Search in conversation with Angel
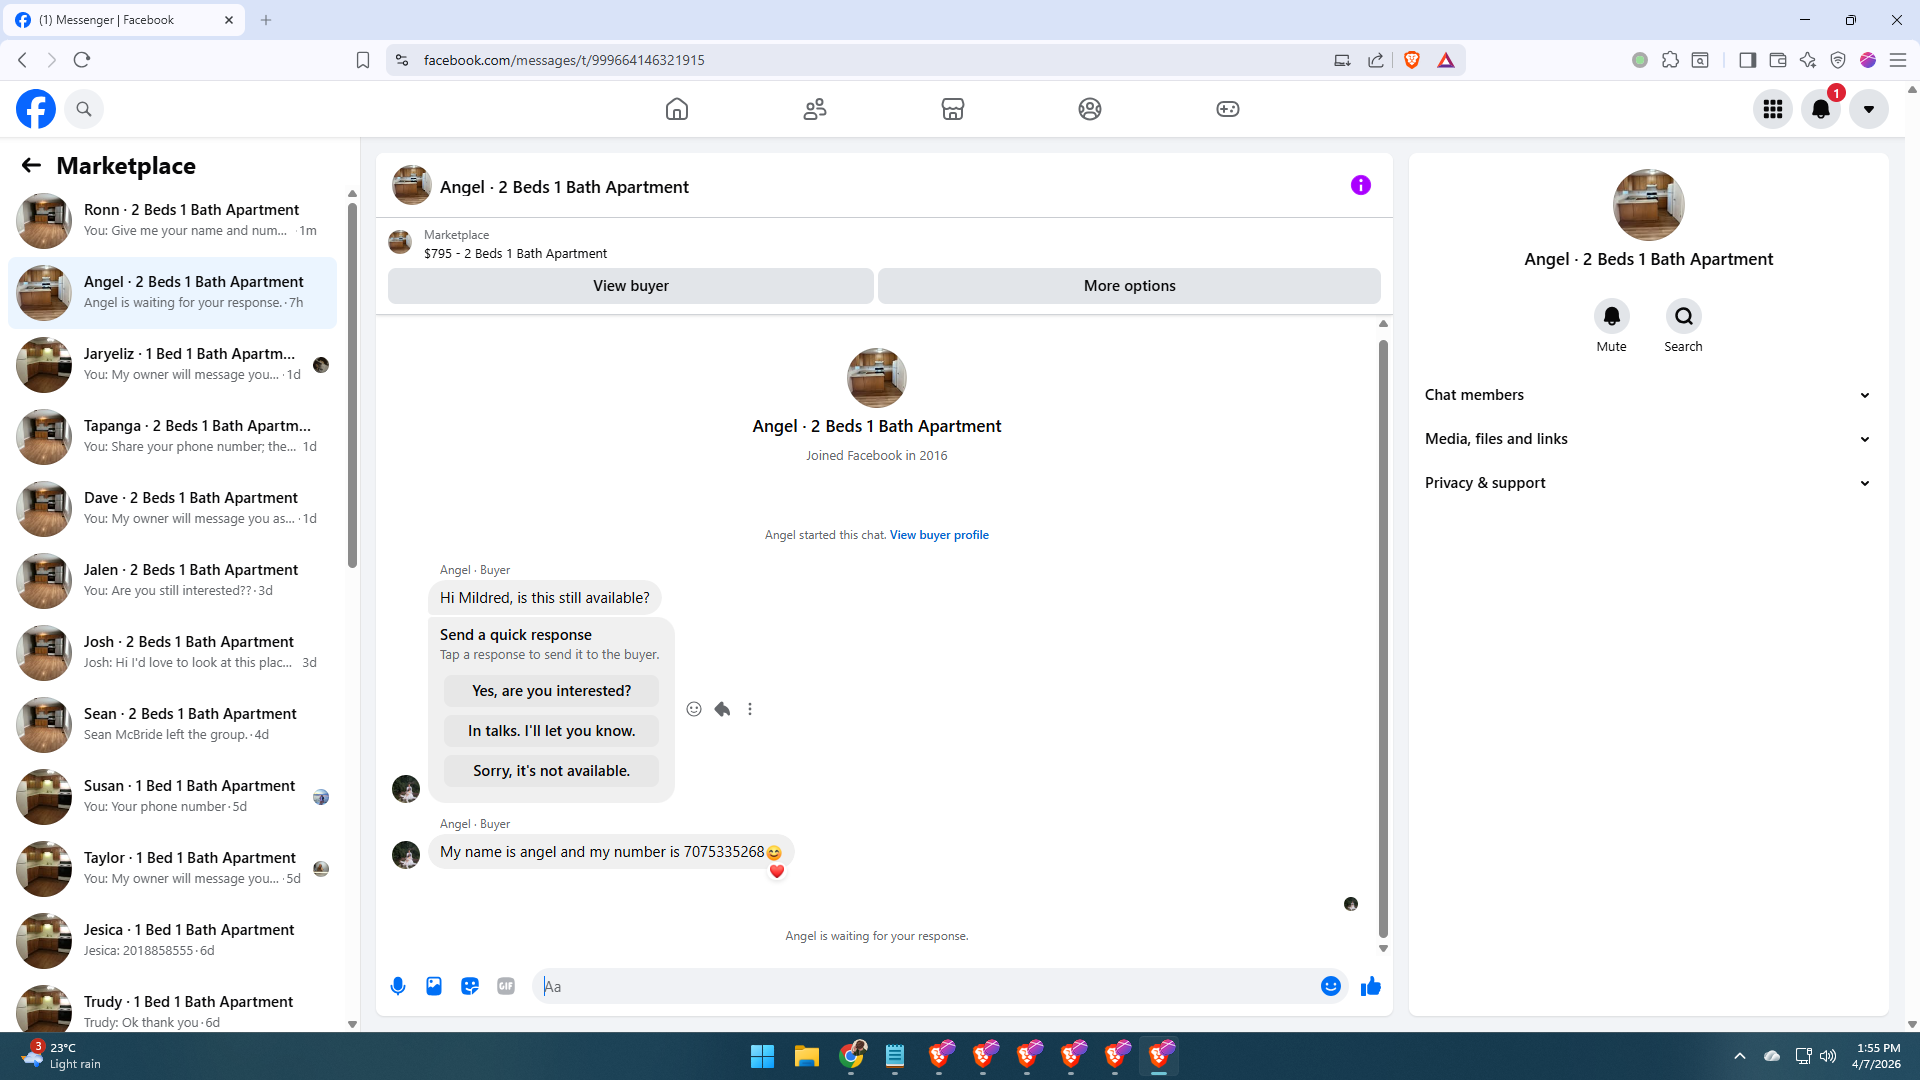The image size is (1920, 1080). (x=1684, y=317)
